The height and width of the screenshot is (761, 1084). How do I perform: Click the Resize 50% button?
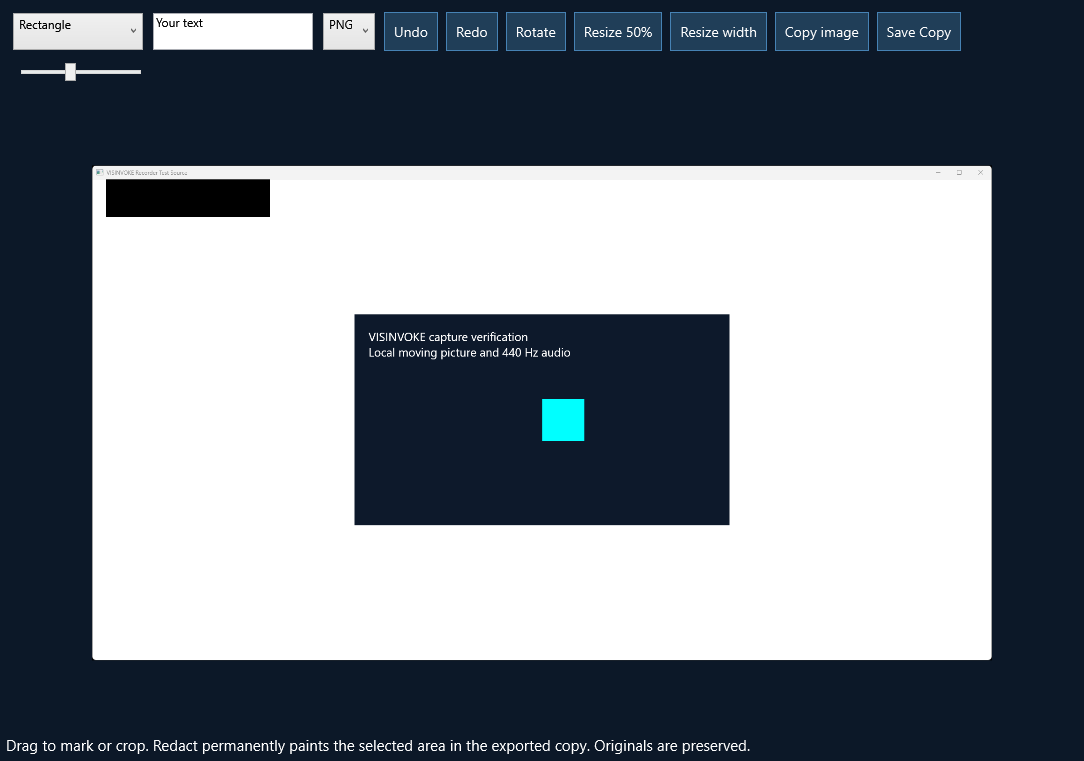click(617, 32)
